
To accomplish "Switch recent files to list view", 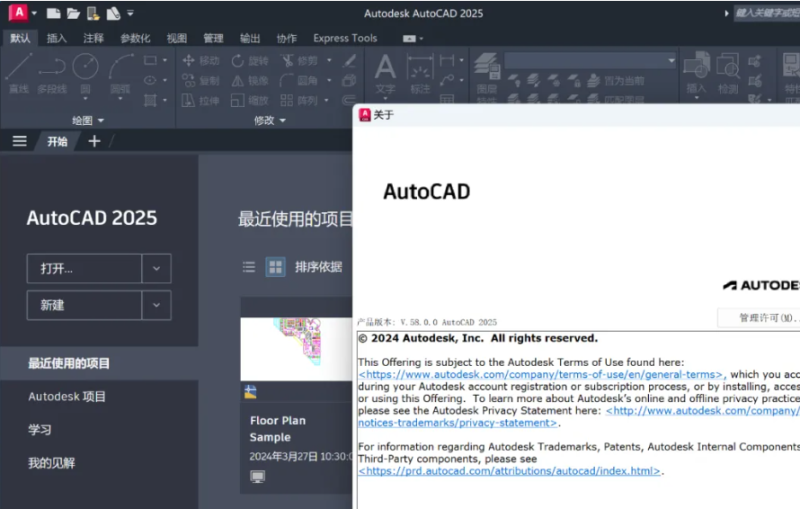I will click(x=249, y=267).
